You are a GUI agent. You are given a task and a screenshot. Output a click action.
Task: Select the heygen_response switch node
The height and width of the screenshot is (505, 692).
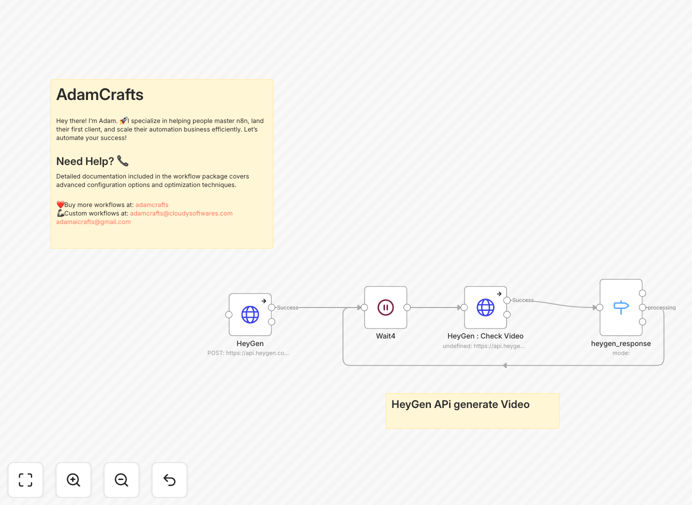coord(621,307)
